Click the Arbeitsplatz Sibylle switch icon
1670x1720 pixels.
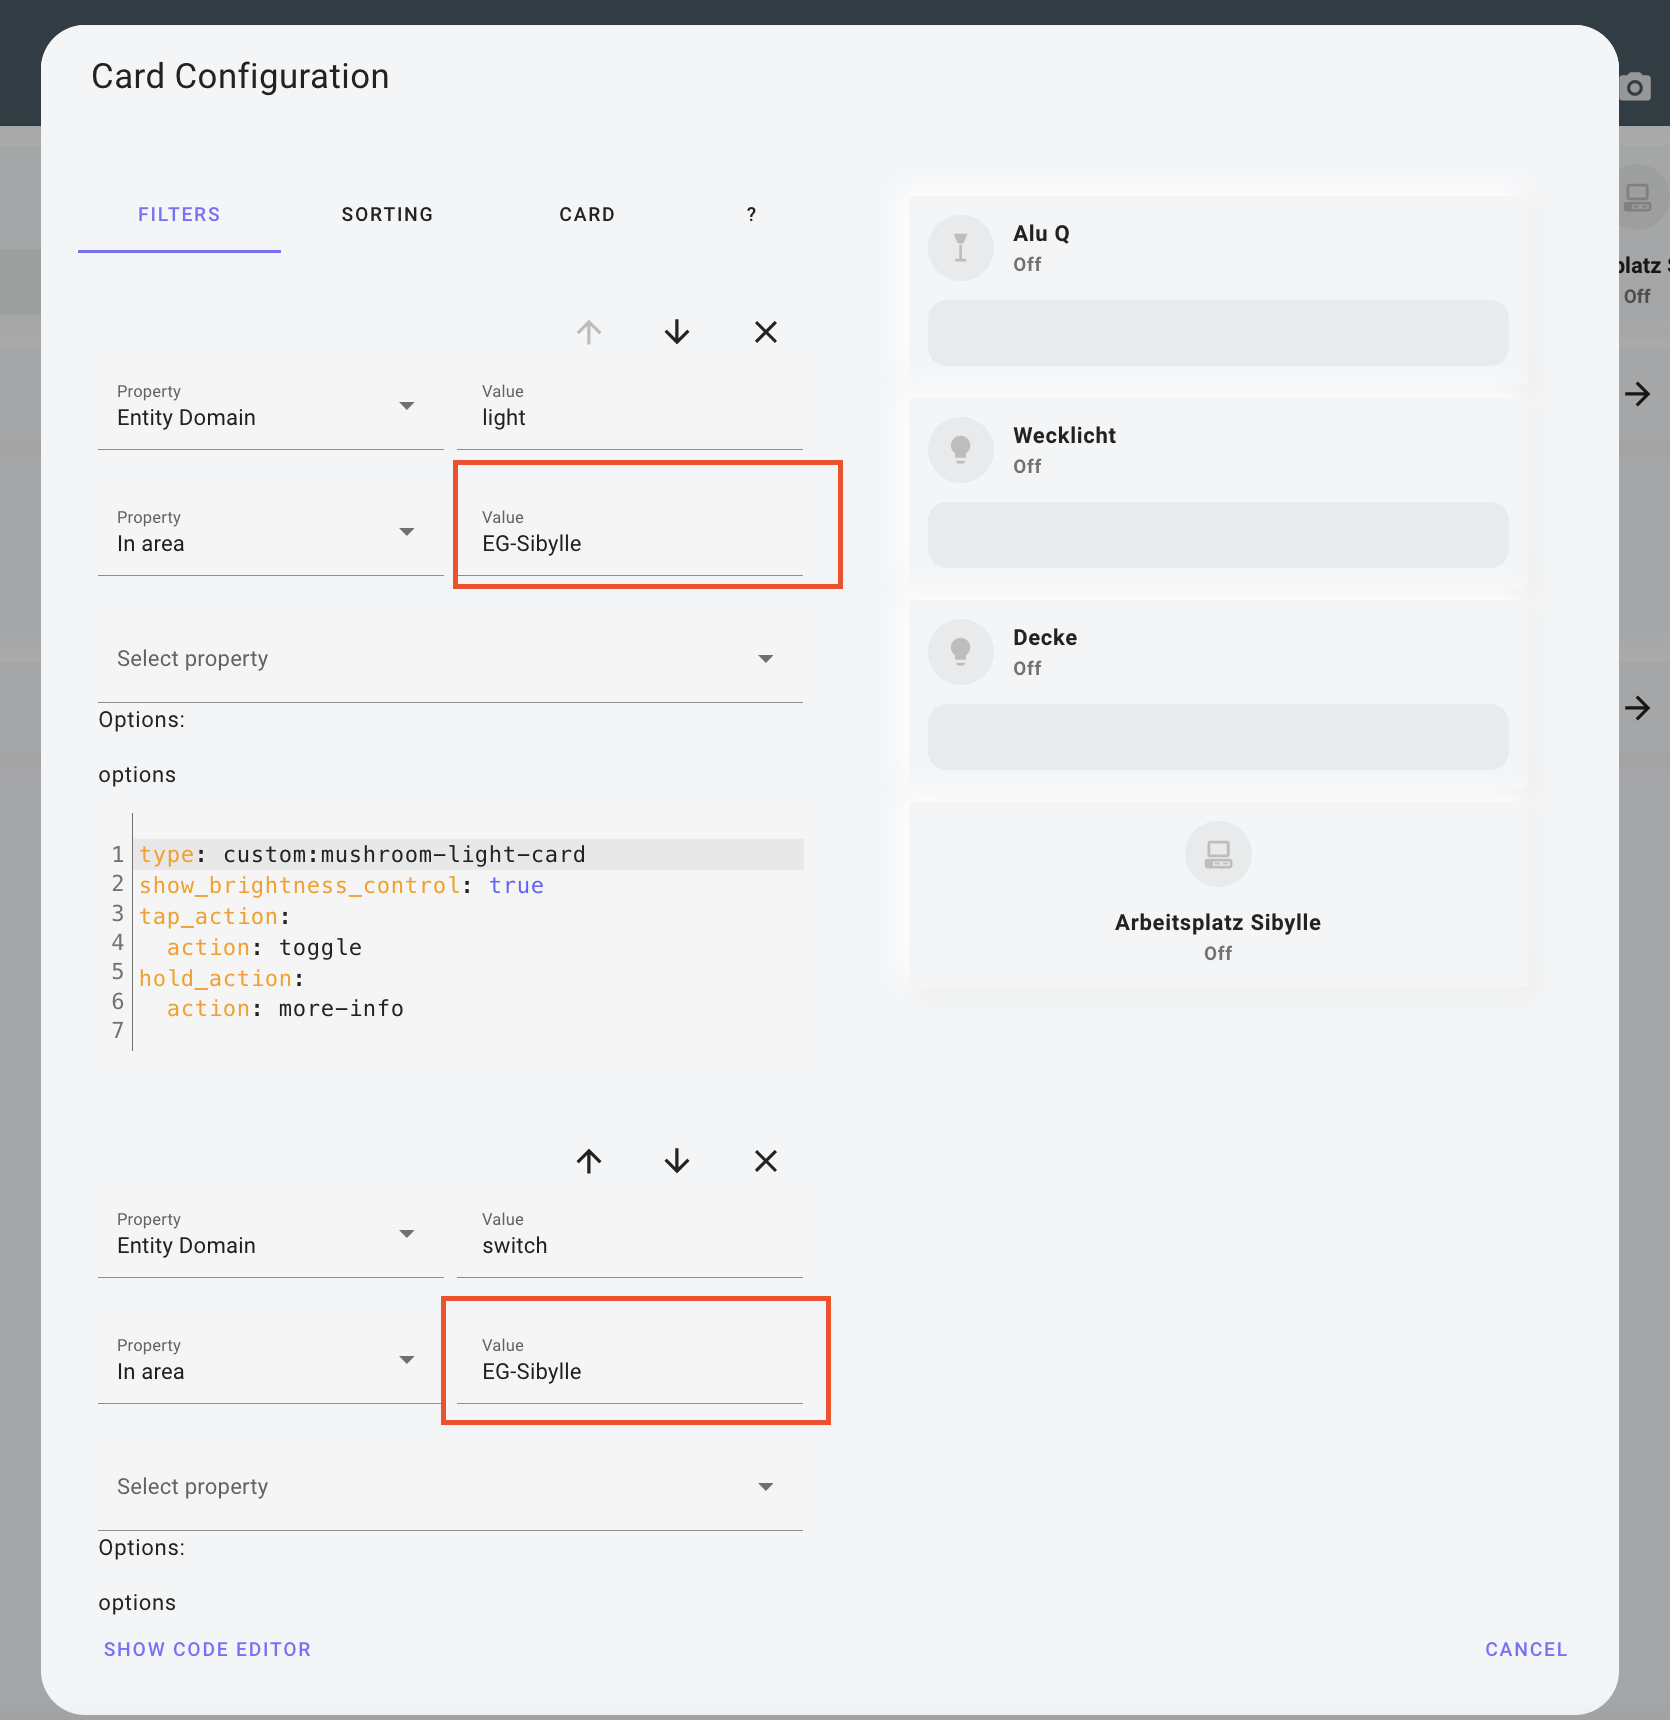point(1218,854)
